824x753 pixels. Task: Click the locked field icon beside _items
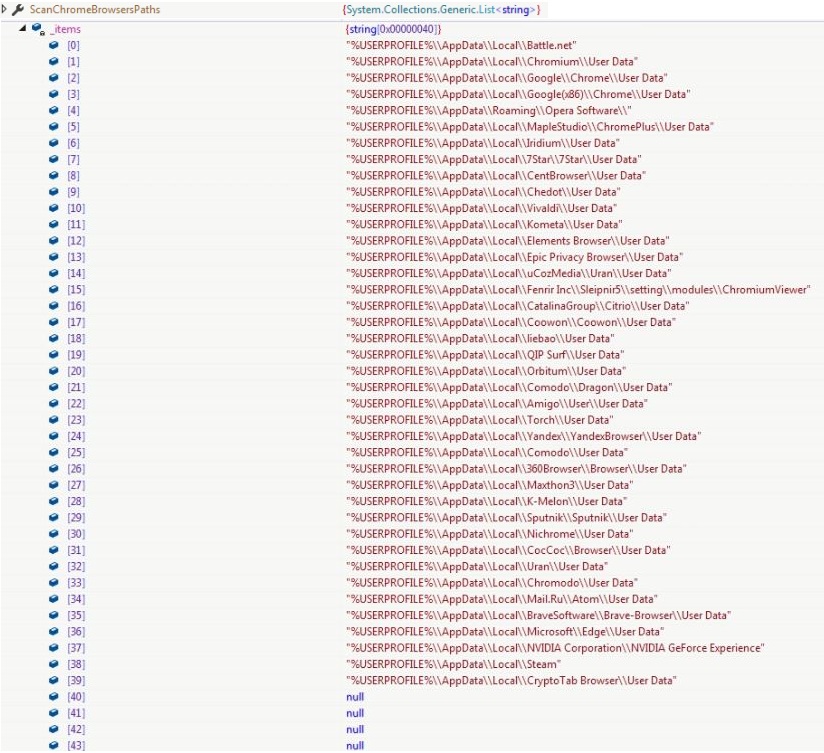(38, 29)
